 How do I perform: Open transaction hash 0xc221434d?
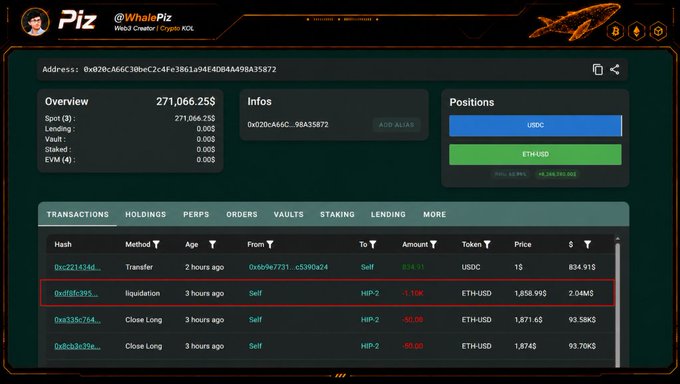77,267
